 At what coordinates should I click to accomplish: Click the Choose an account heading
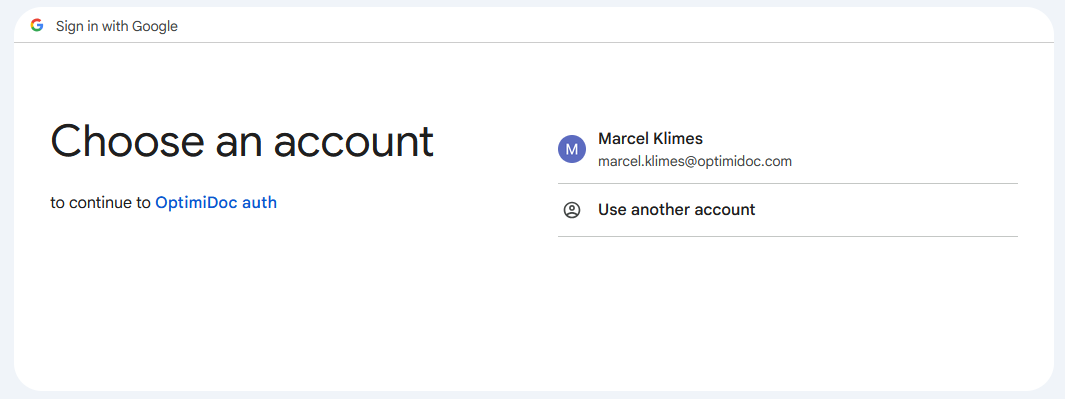(242, 141)
